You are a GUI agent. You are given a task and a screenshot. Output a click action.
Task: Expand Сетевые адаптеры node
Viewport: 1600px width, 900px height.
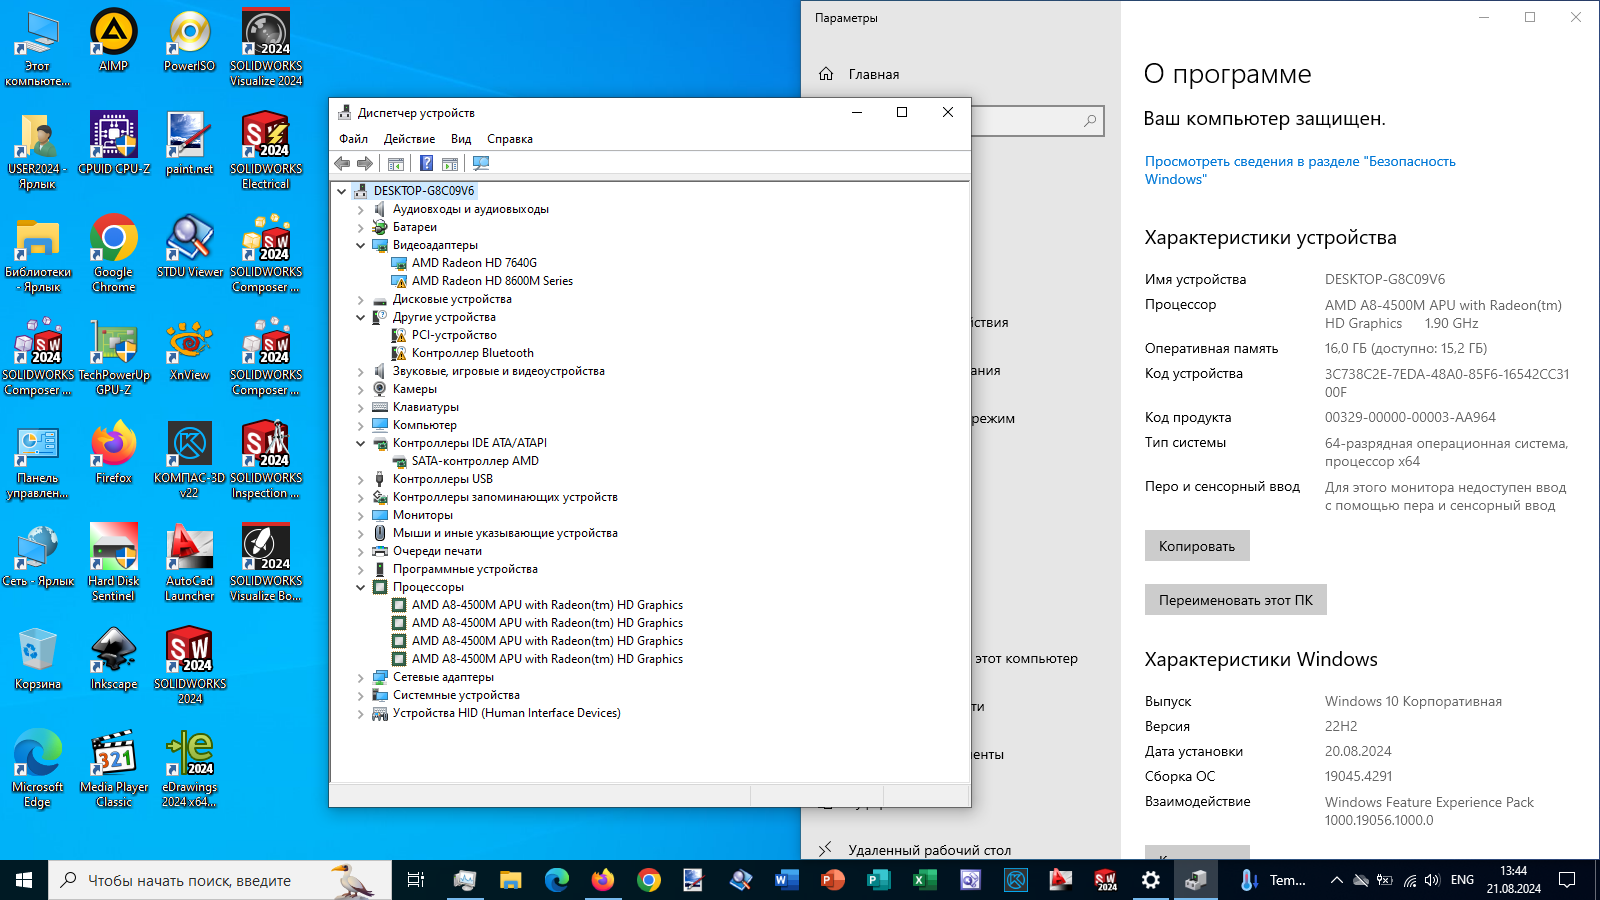[x=361, y=677]
